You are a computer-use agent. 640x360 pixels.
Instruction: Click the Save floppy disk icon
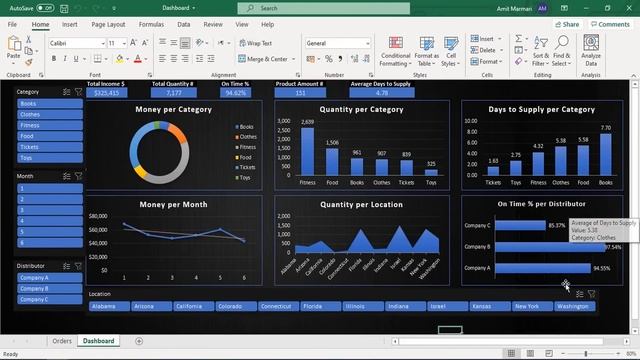[x=64, y=8]
